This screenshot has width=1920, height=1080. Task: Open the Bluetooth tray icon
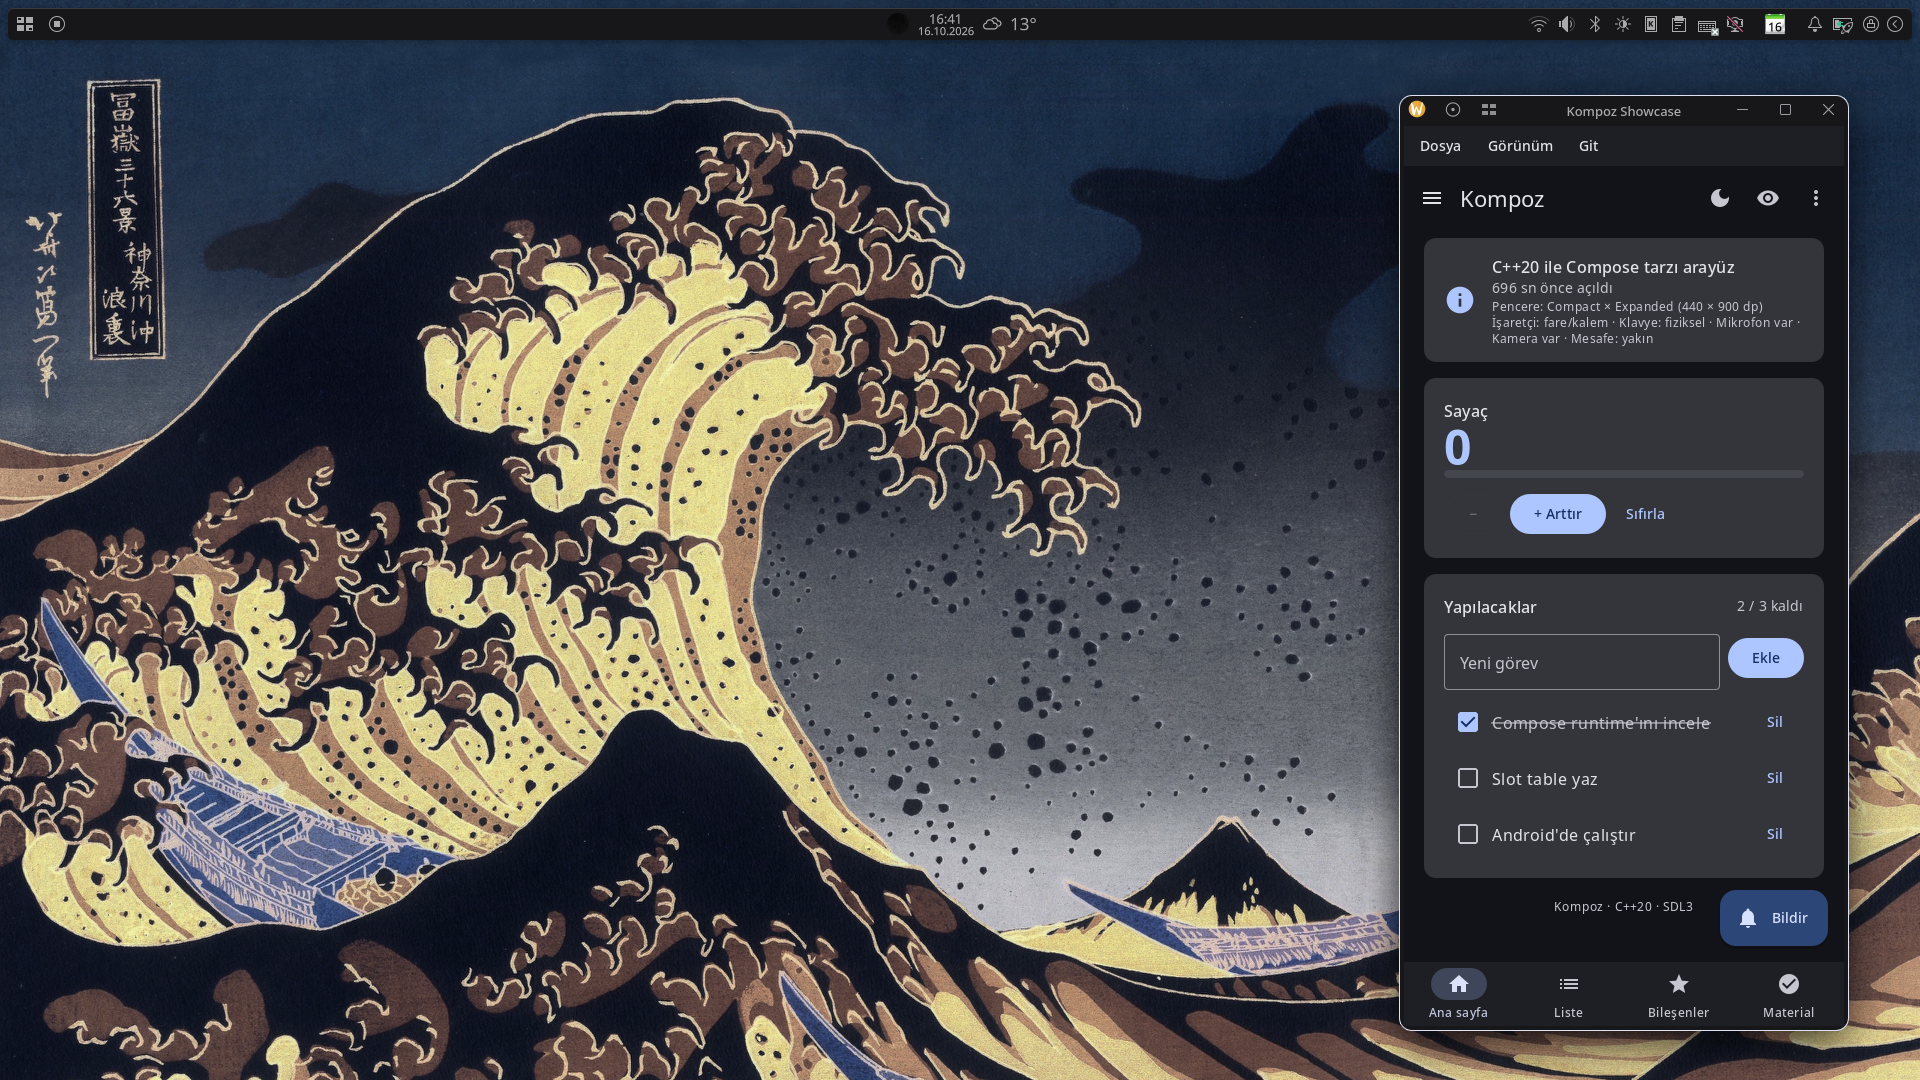pos(1595,24)
